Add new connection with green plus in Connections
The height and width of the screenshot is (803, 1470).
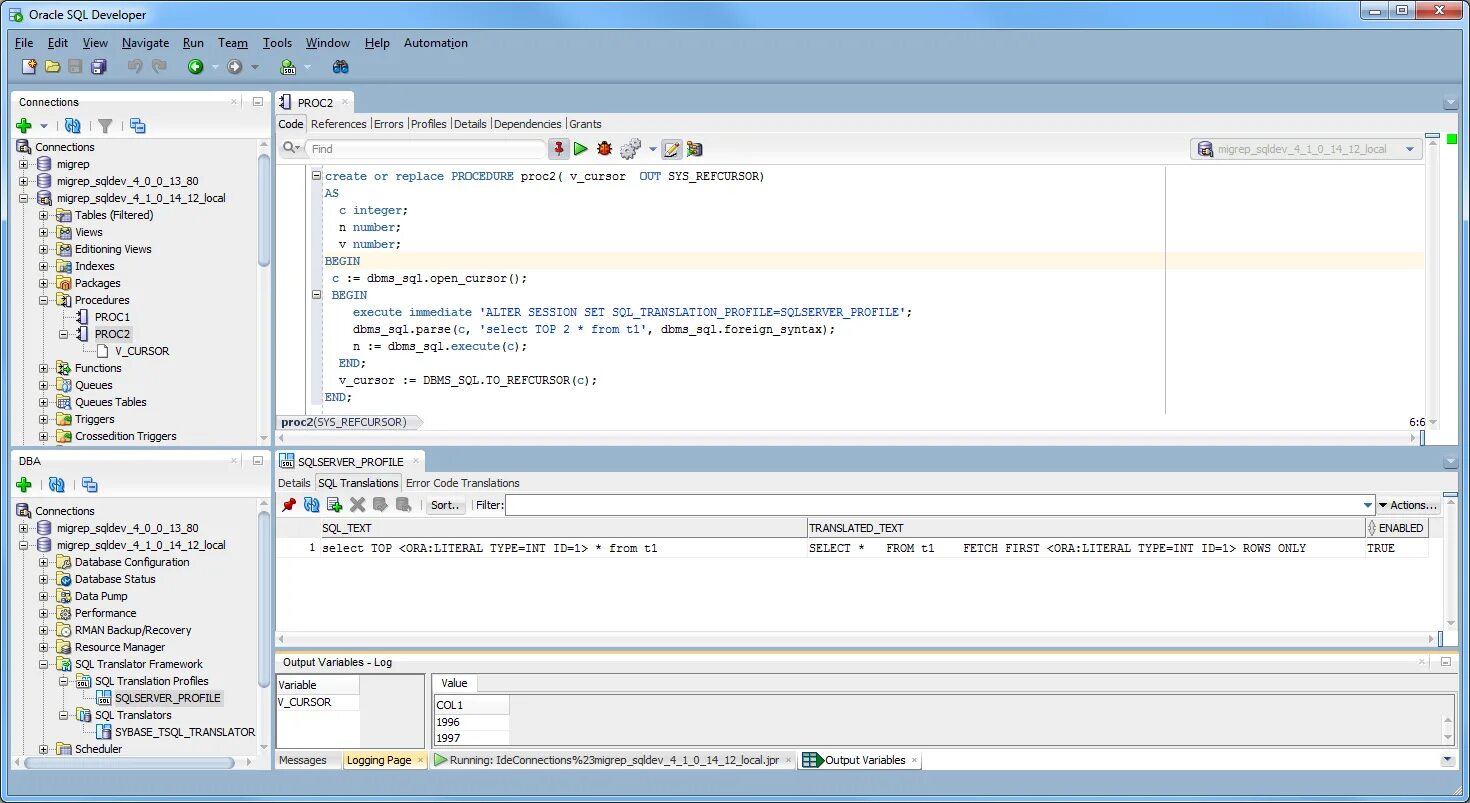(24, 126)
